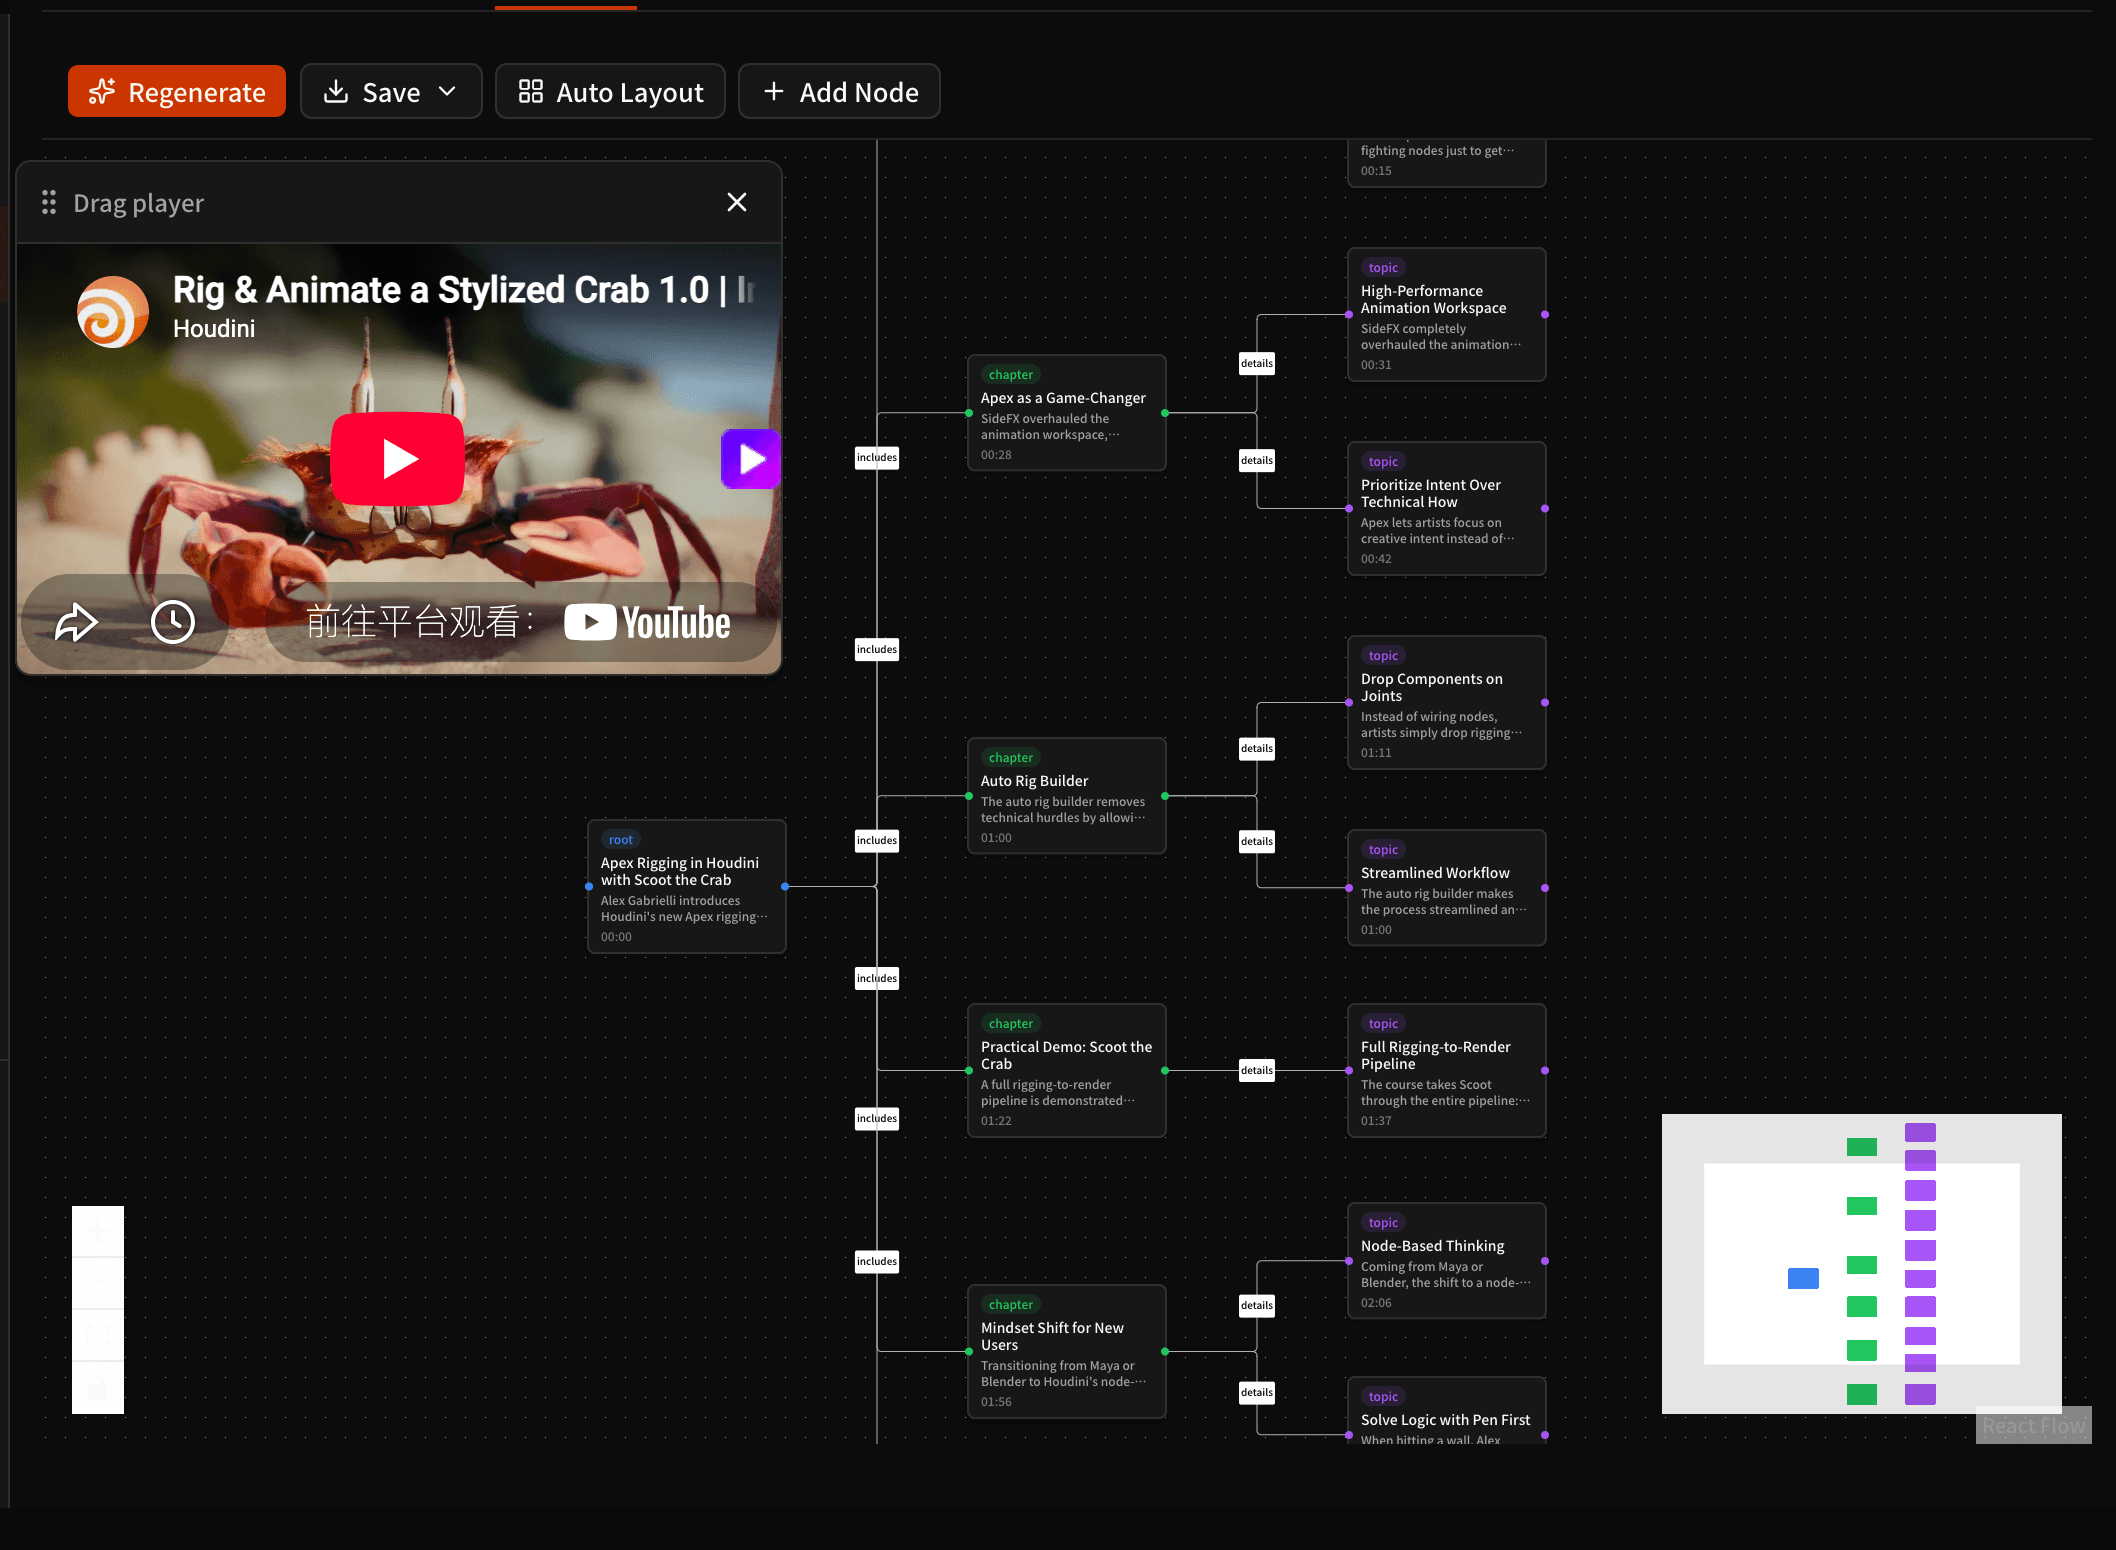Viewport: 2116px width, 1550px height.
Task: Click the blue root node in minimap
Action: tap(1803, 1279)
